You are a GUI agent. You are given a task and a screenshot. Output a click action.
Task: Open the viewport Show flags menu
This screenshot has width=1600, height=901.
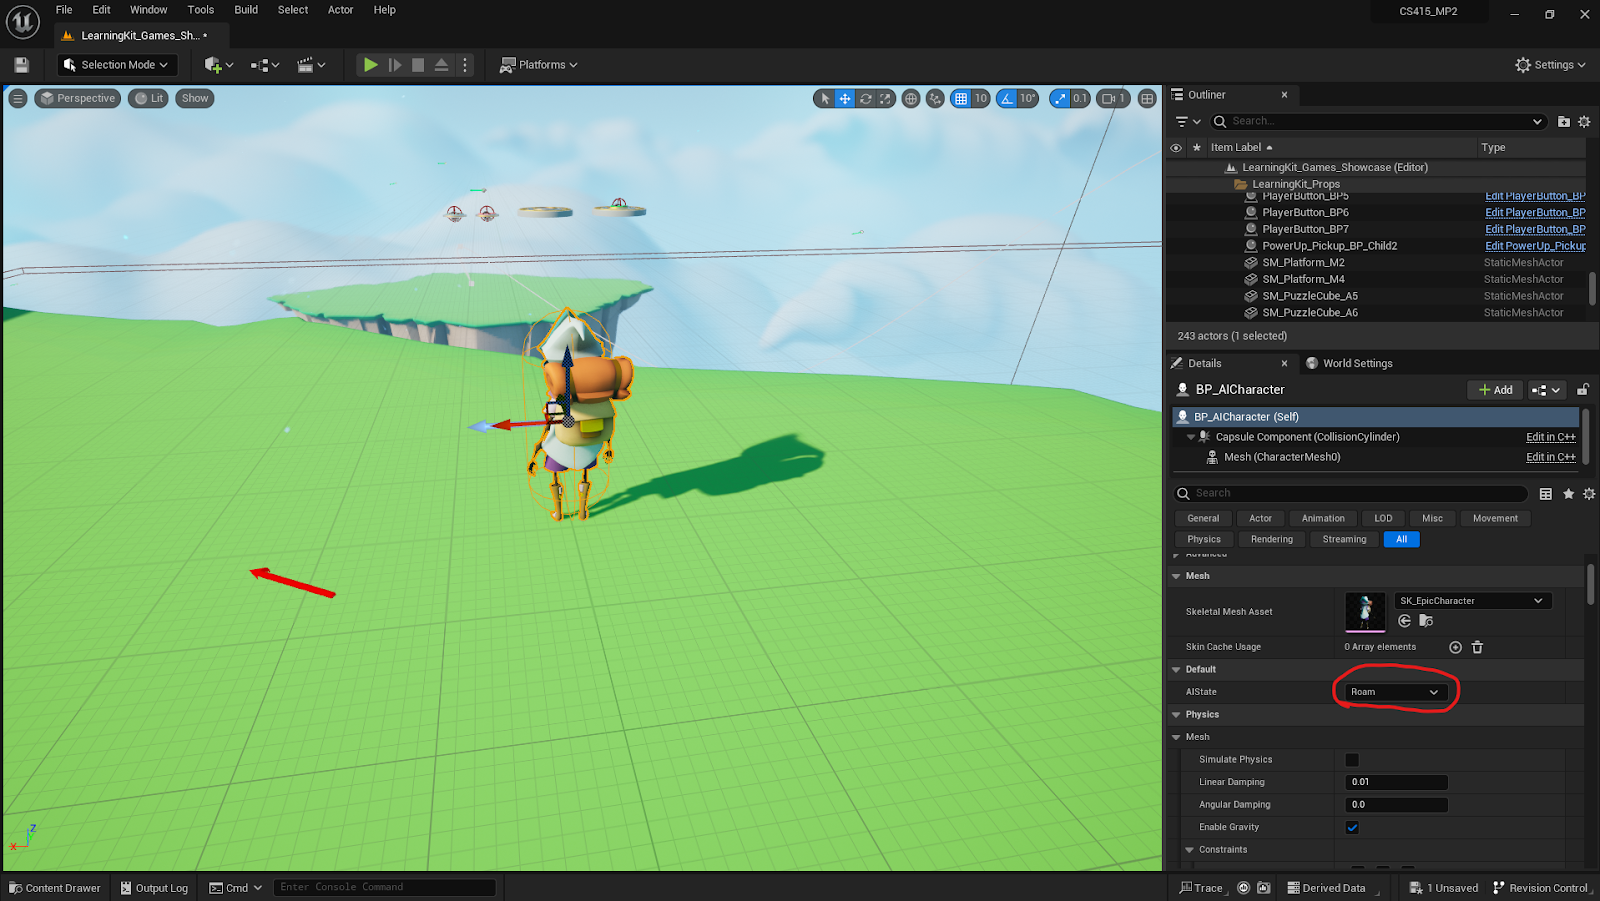tap(195, 98)
